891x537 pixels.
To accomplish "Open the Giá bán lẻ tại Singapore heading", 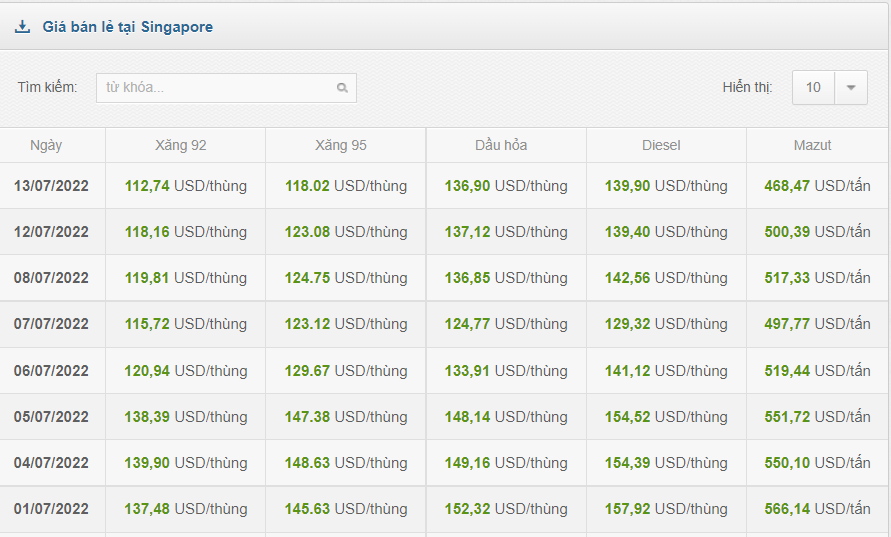I will tap(127, 27).
